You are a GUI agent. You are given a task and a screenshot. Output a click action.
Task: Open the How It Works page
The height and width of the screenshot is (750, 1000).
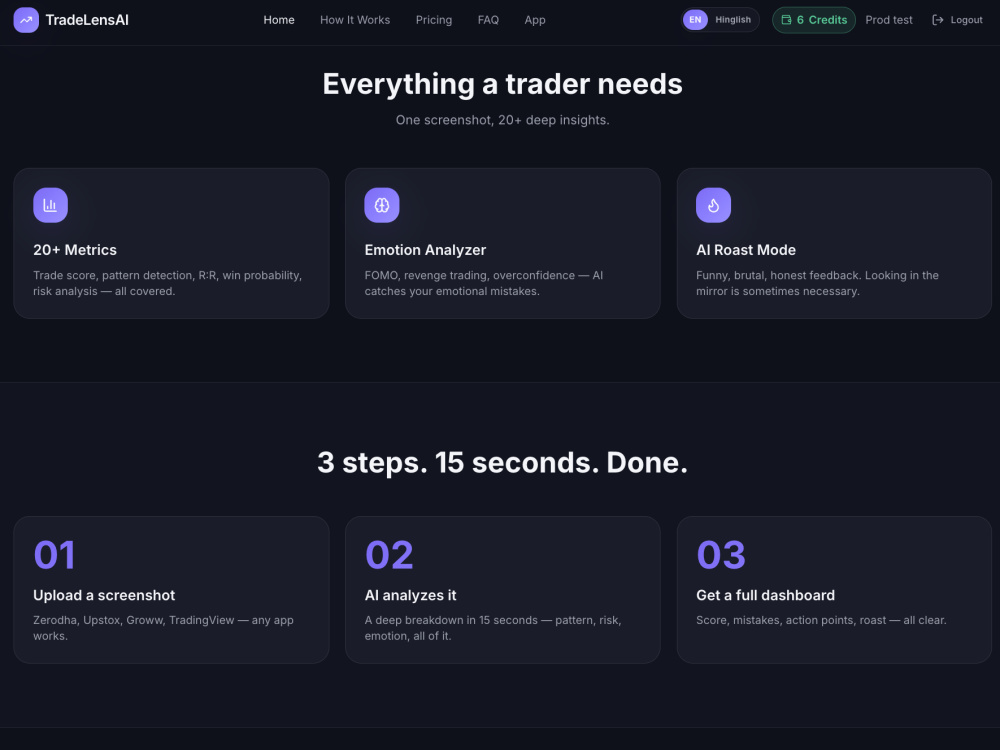pyautogui.click(x=355, y=20)
